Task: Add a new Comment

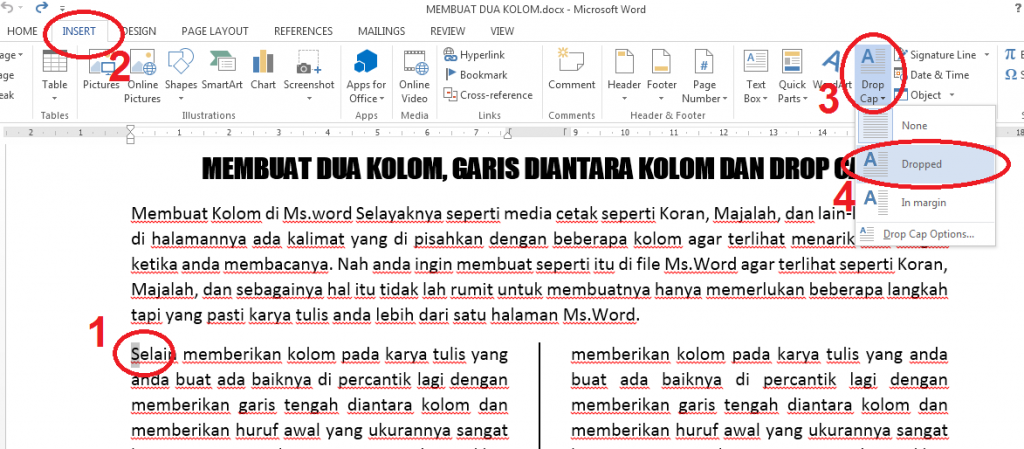Action: [x=571, y=70]
